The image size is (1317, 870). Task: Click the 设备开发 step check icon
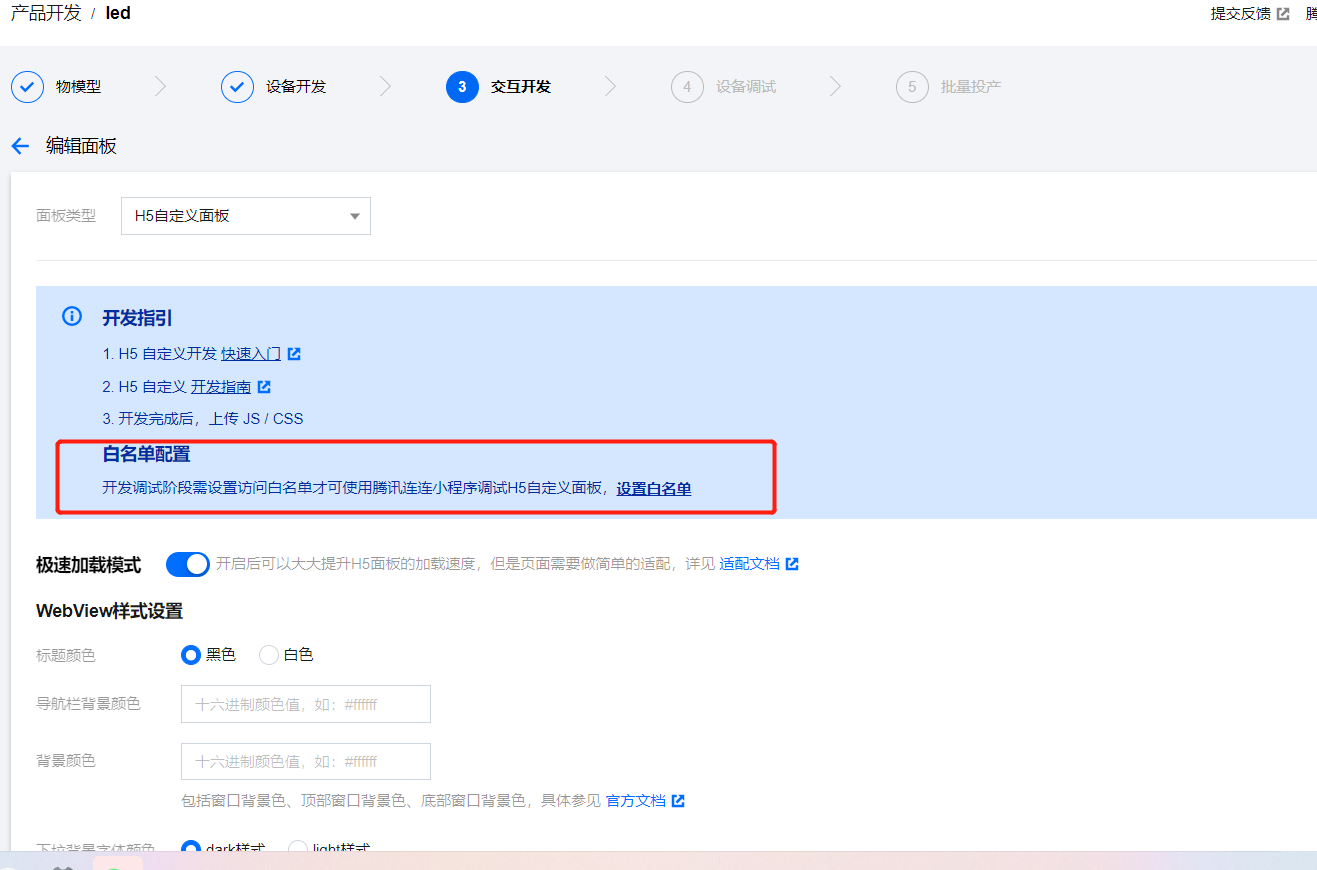click(237, 87)
